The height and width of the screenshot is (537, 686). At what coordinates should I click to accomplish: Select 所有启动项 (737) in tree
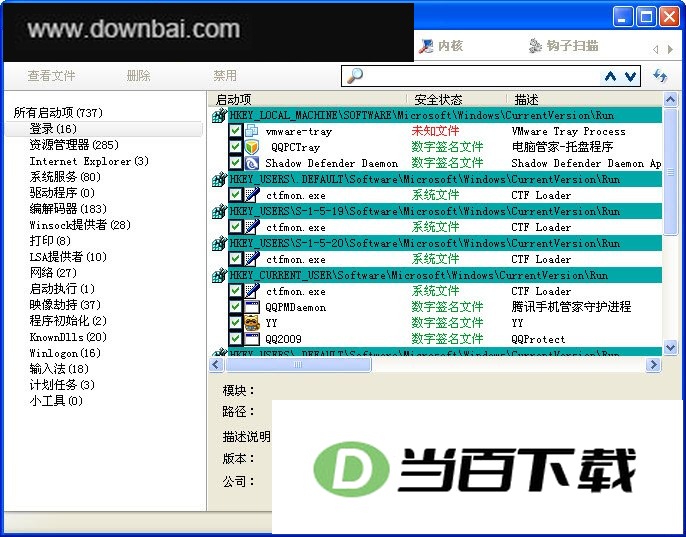[58, 113]
